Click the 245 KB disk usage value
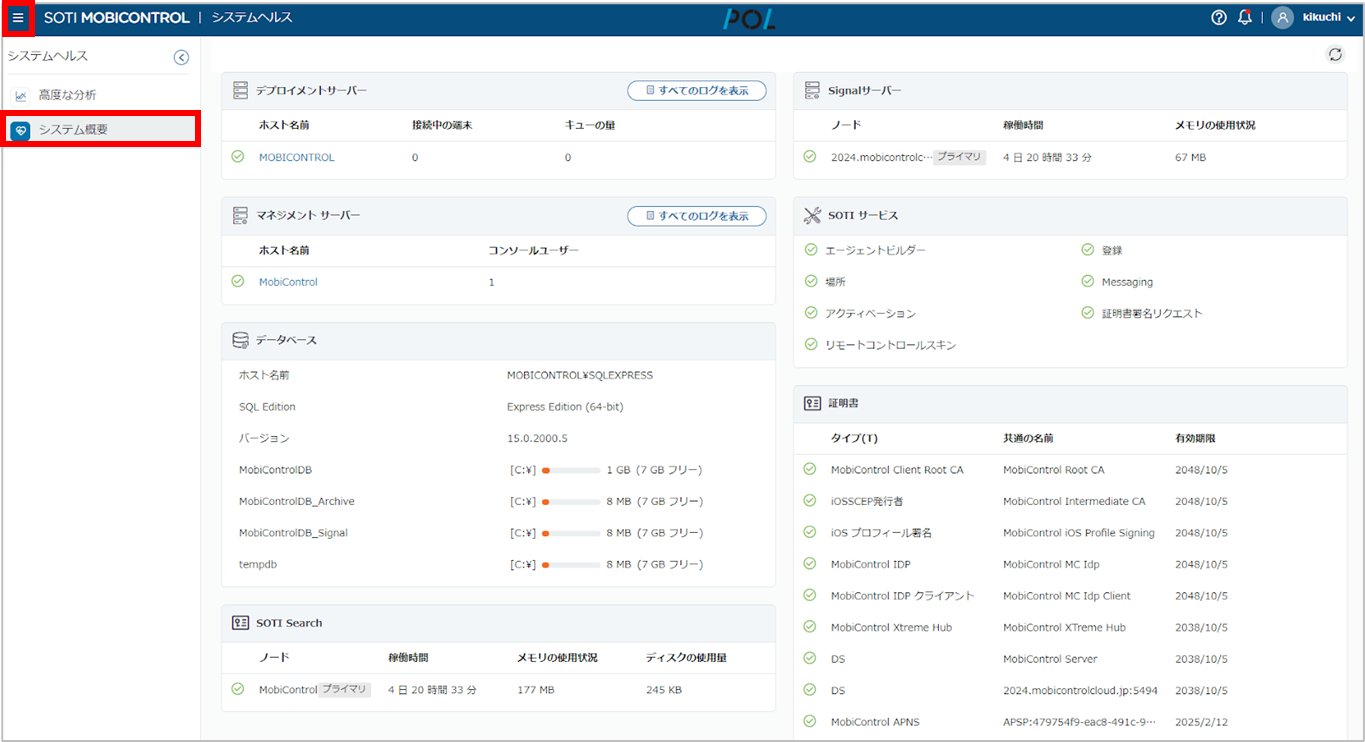The height and width of the screenshot is (742, 1365). point(664,690)
